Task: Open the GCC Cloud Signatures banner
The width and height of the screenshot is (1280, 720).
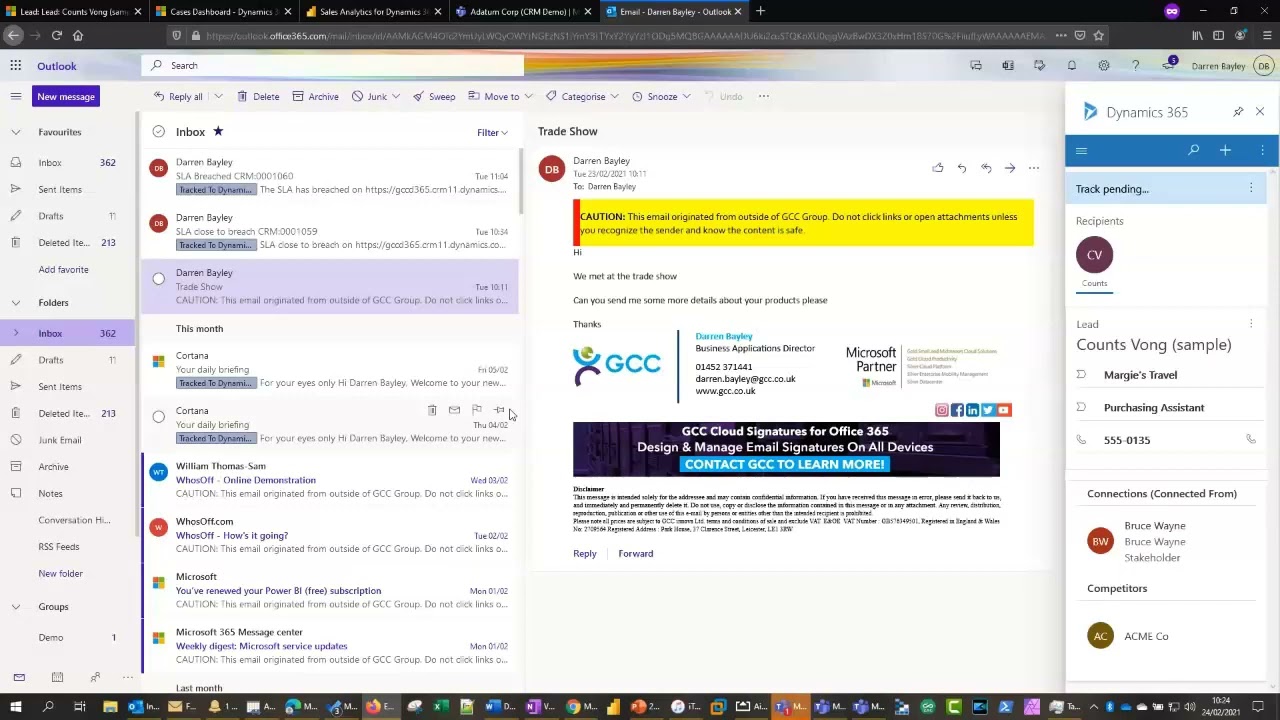Action: click(786, 449)
